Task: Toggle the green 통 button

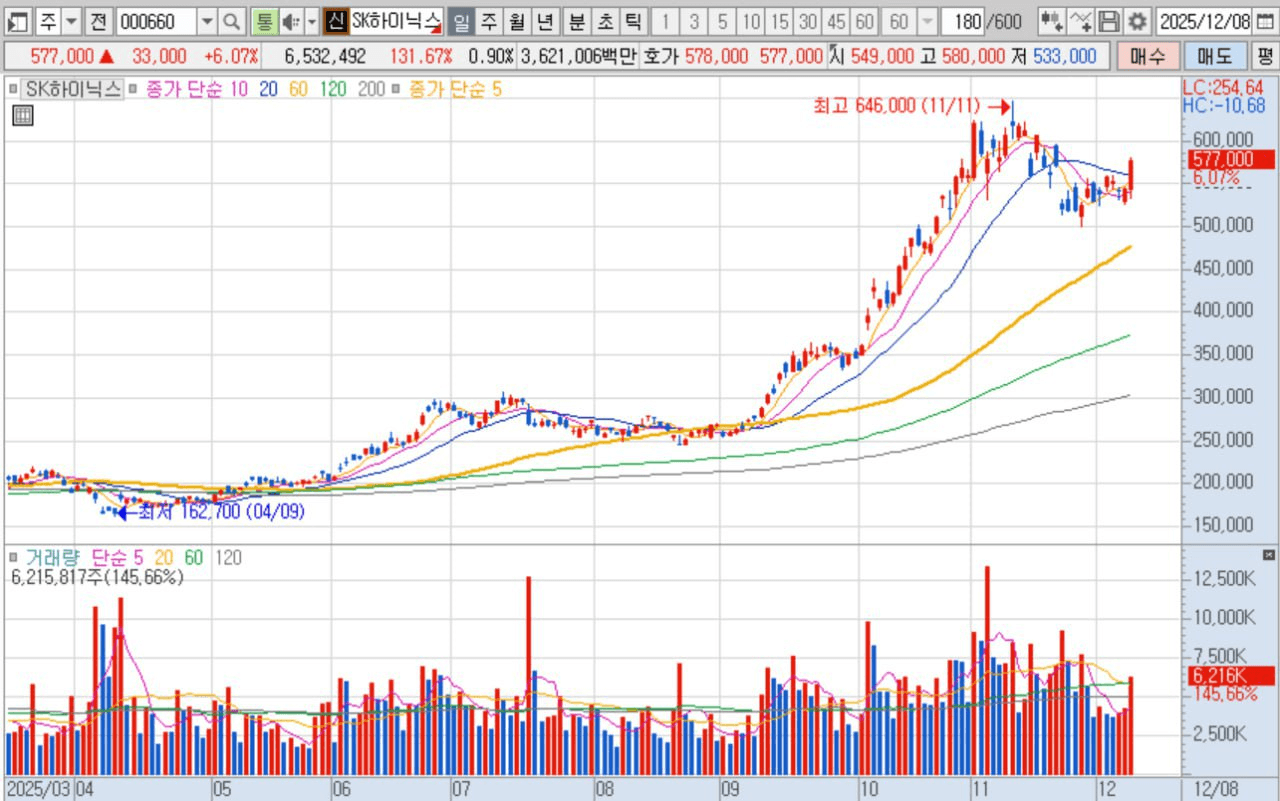Action: [263, 21]
